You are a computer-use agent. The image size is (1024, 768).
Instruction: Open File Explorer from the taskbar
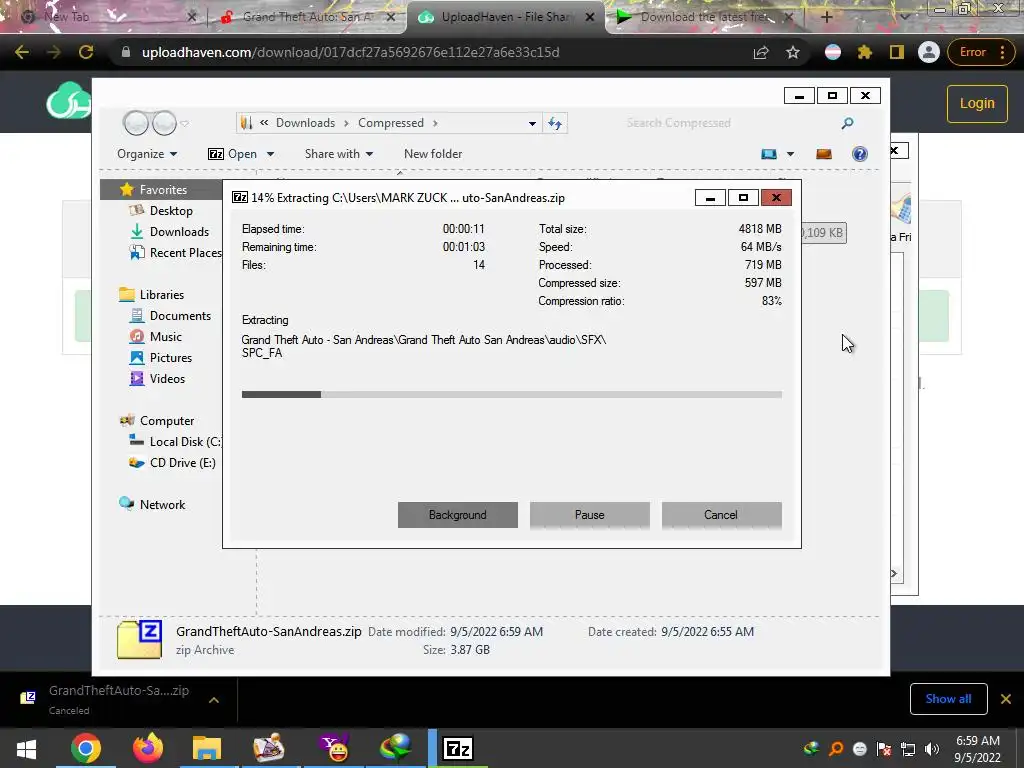click(x=207, y=749)
